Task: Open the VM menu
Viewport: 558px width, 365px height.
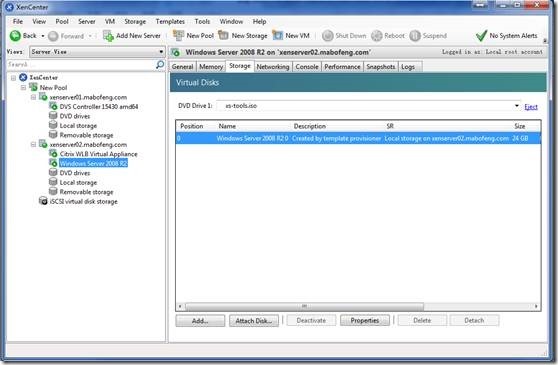Action: [x=110, y=21]
